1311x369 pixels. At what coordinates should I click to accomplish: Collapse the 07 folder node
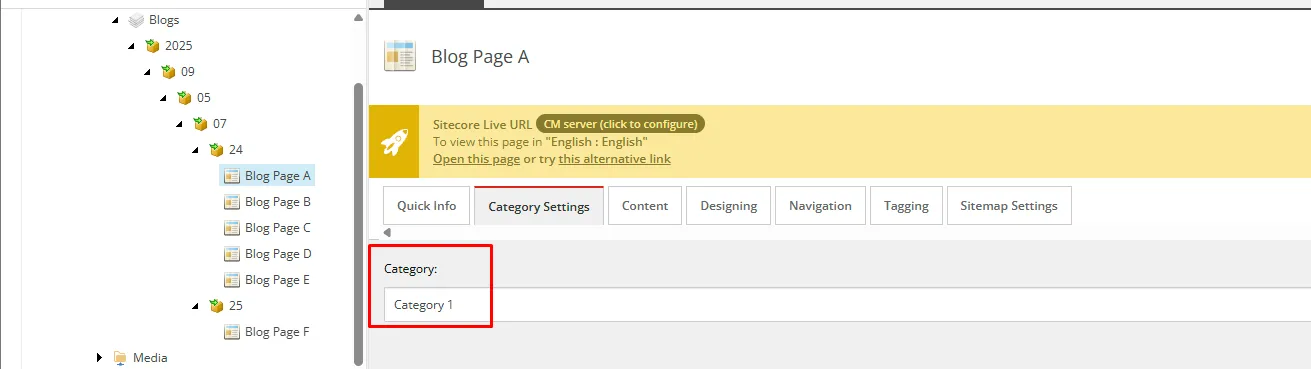[180, 124]
